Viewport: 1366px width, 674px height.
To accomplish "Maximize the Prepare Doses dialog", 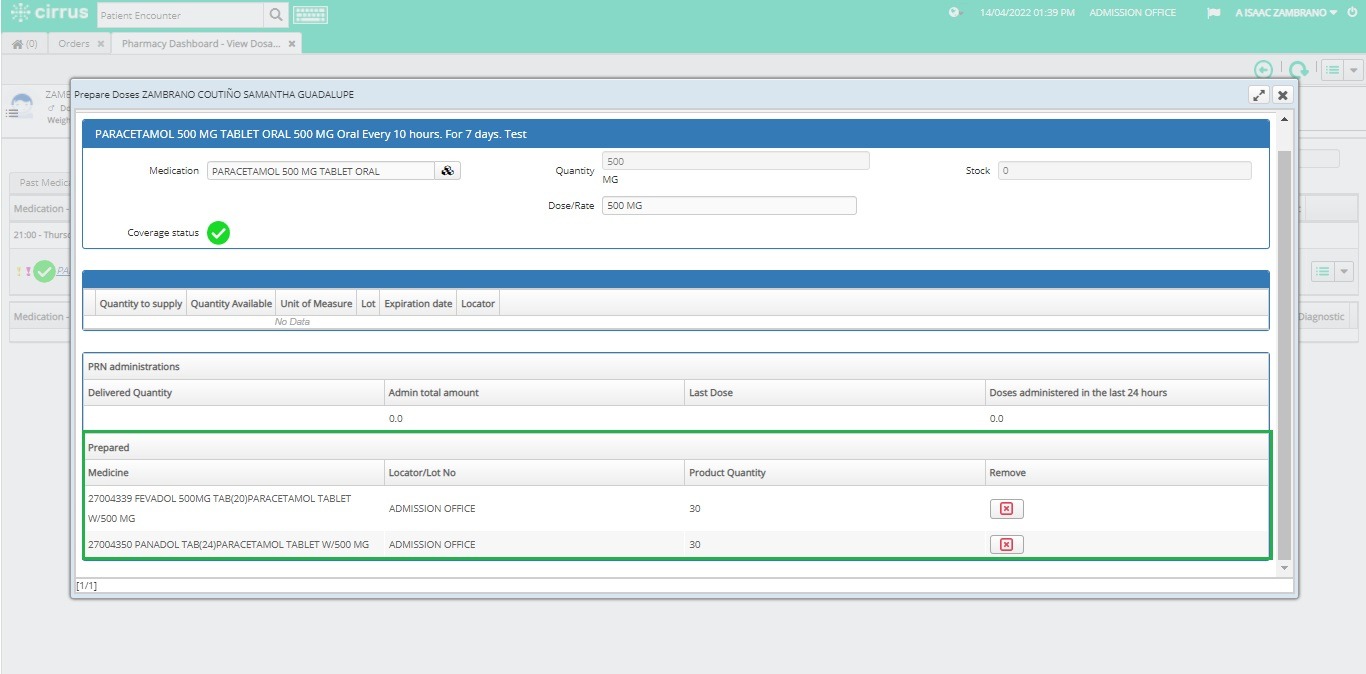I will pyautogui.click(x=1259, y=94).
